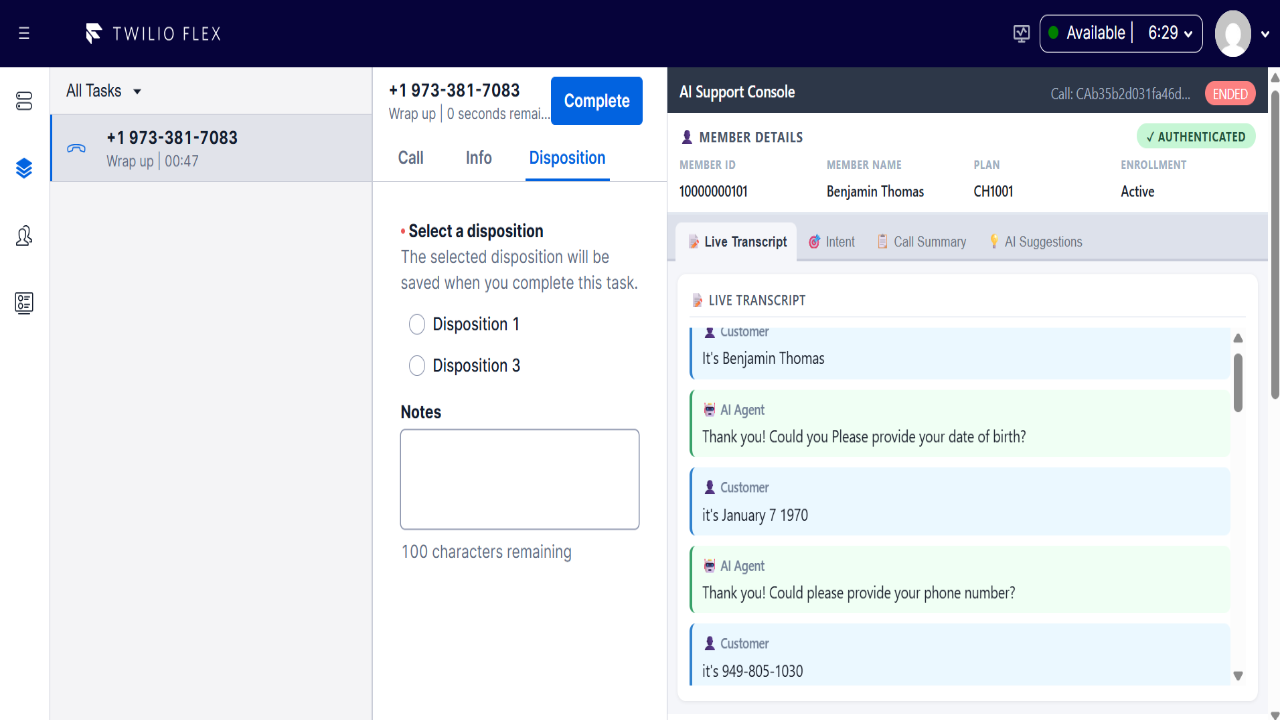Choose the Disposition 3 radio button
This screenshot has height=720, width=1280.
click(417, 366)
